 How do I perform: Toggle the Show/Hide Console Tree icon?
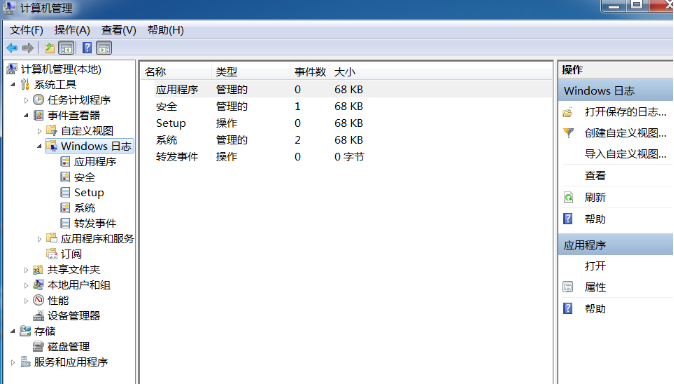pyautogui.click(x=66, y=48)
